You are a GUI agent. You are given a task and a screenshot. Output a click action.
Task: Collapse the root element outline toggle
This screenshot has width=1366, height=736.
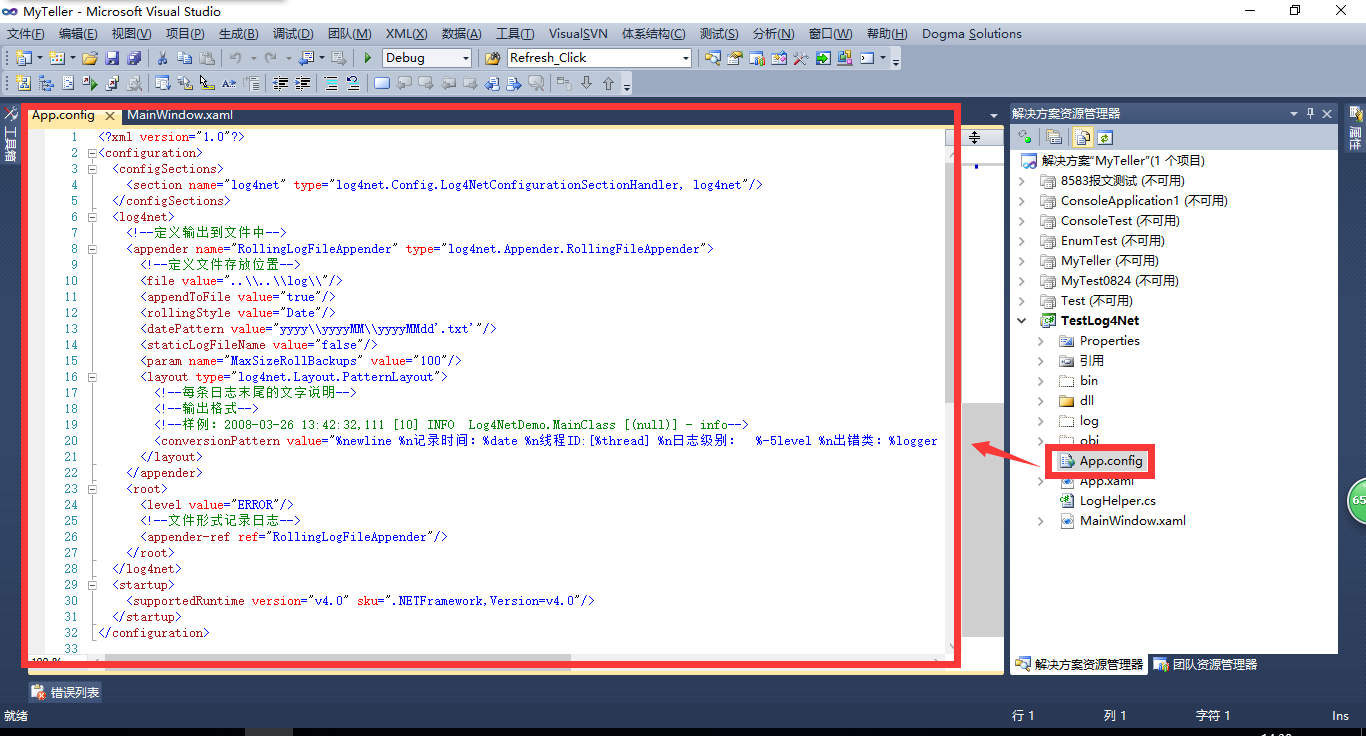pyautogui.click(x=91, y=489)
